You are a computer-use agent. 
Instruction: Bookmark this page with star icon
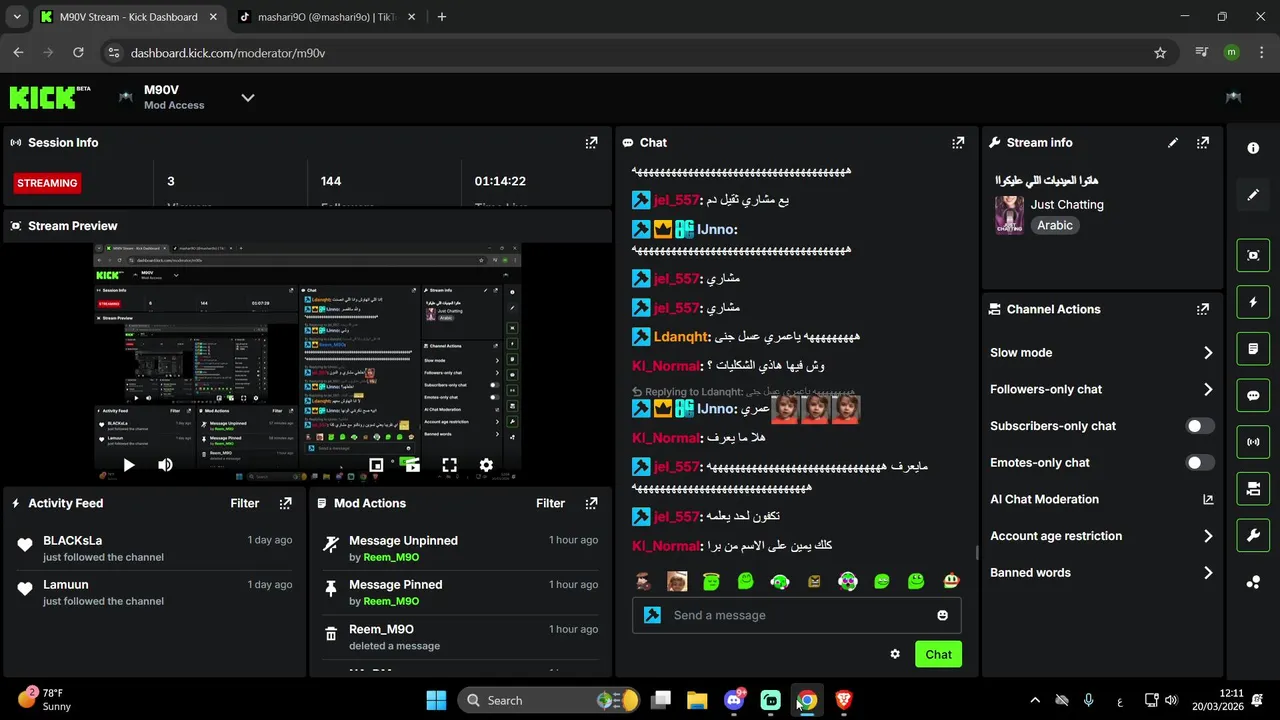1160,53
